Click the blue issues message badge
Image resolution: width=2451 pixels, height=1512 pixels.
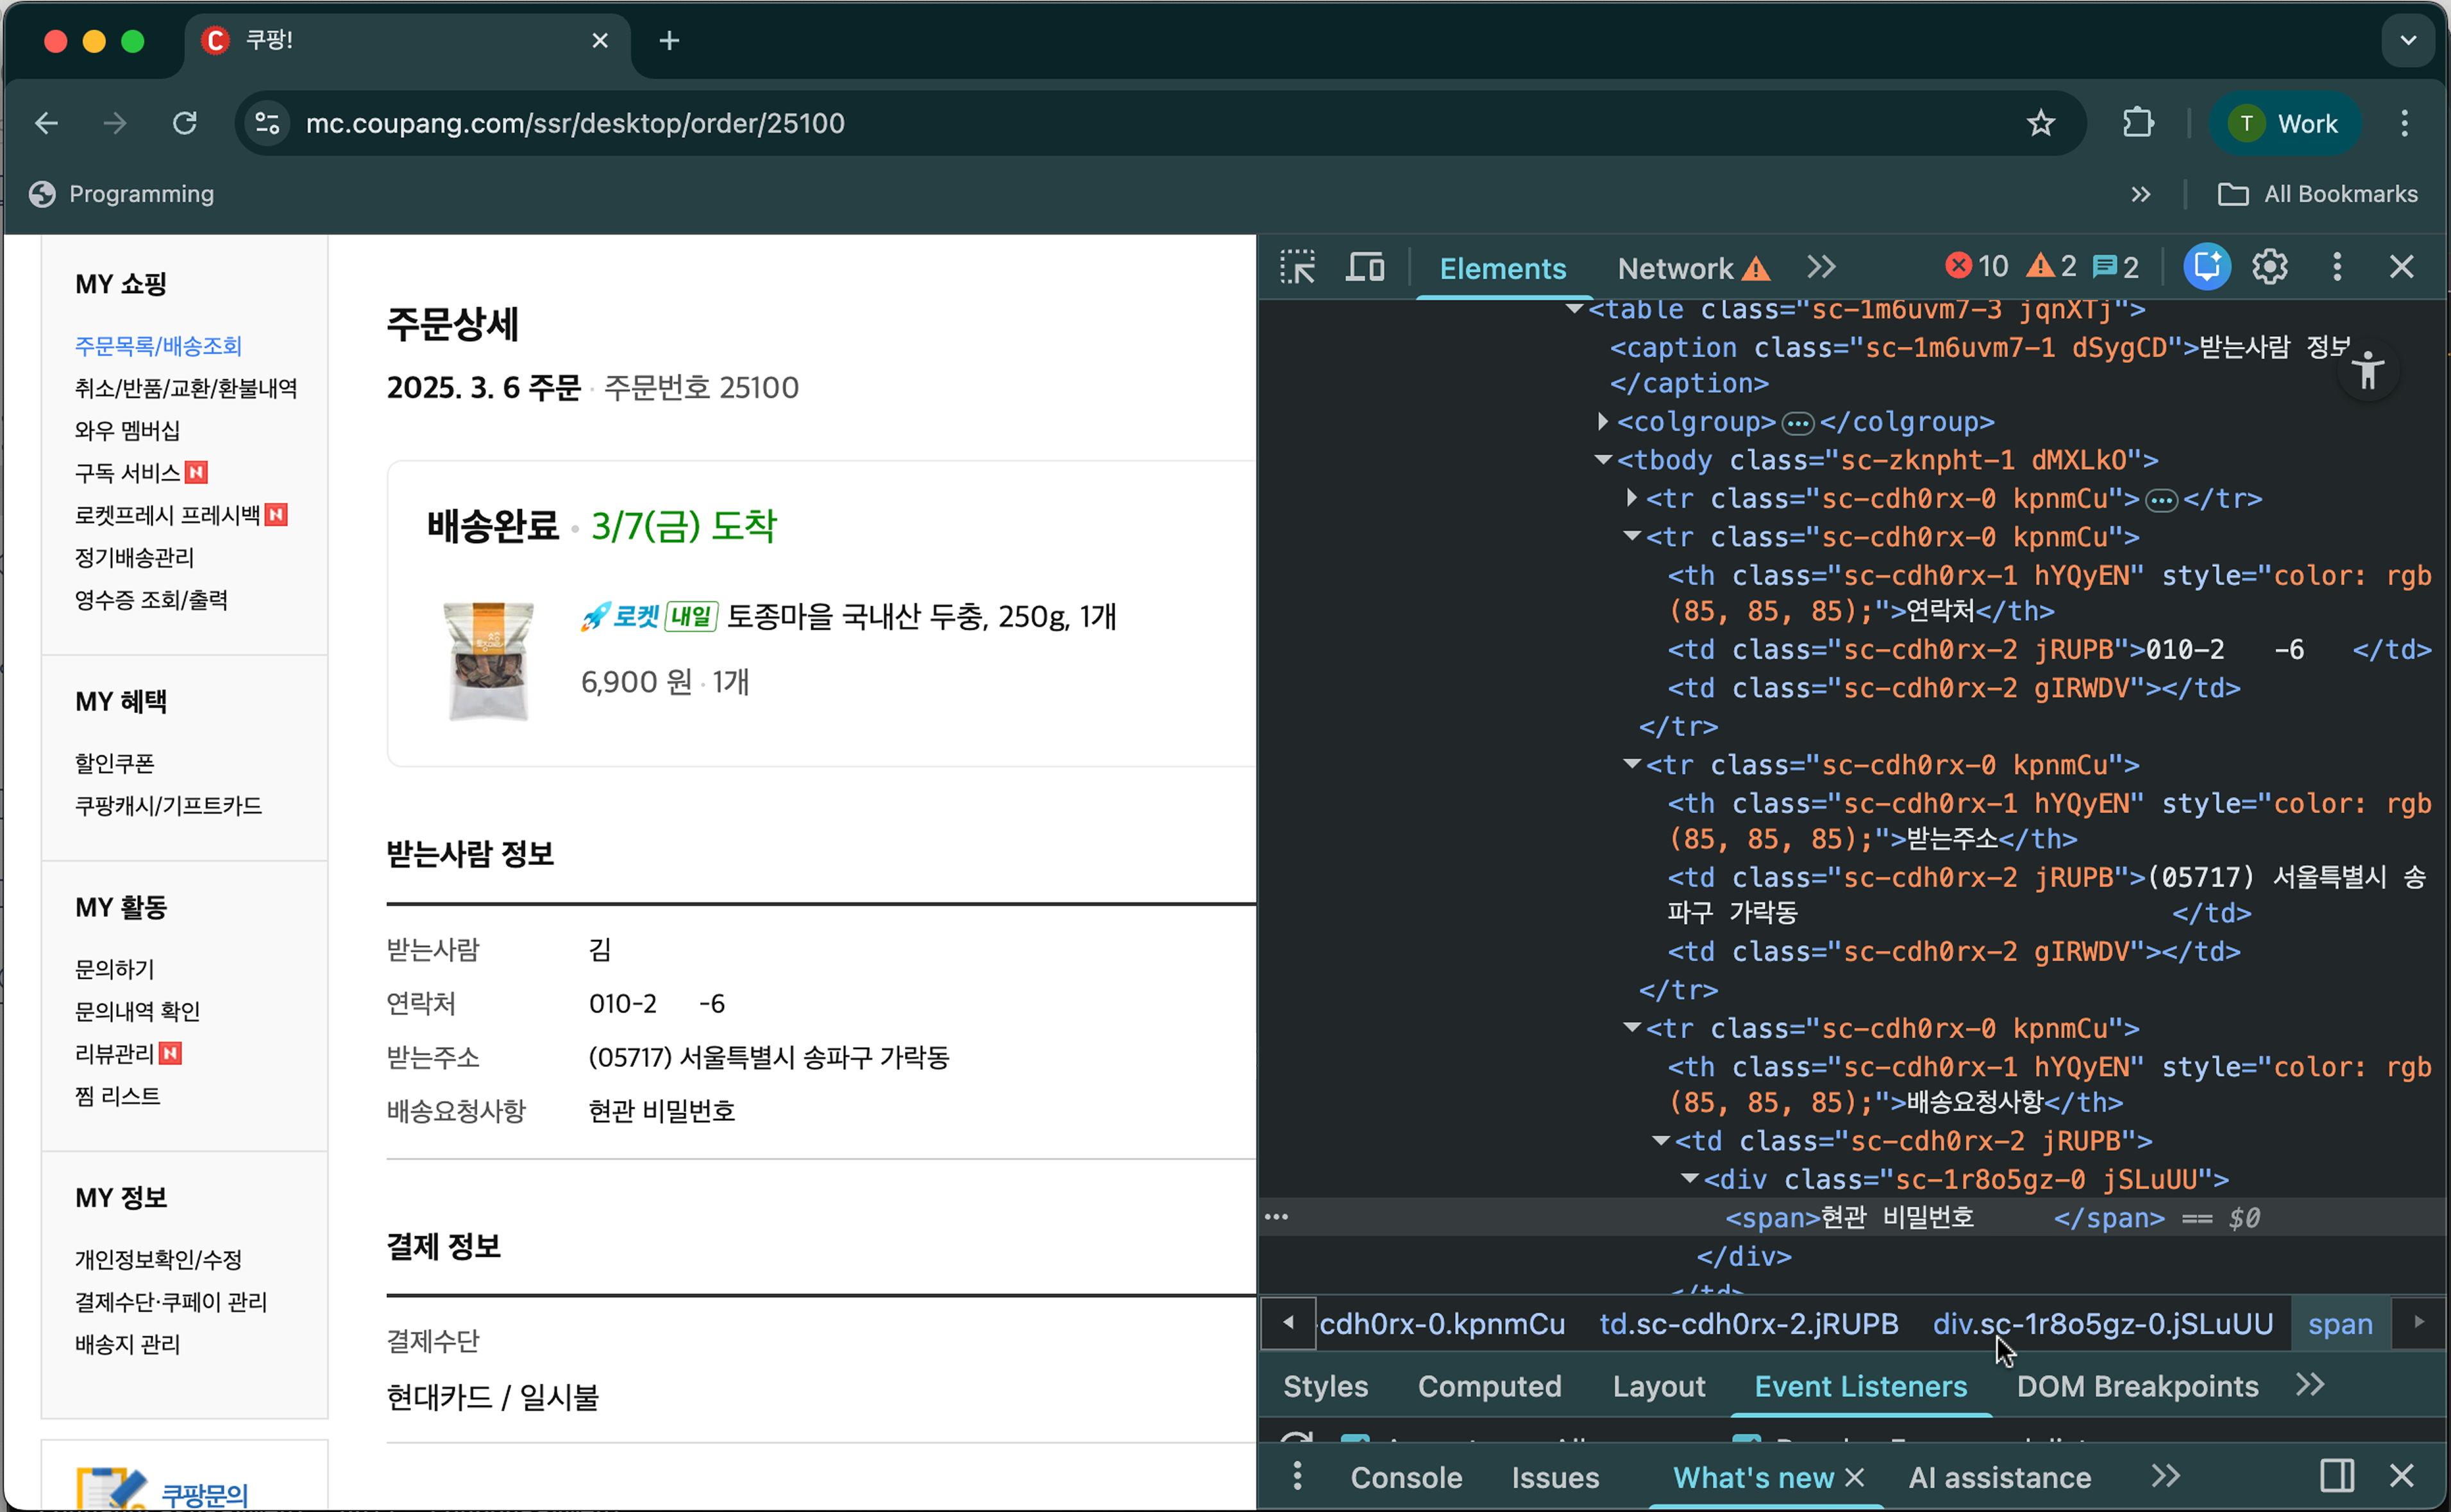pyautogui.click(x=2115, y=267)
